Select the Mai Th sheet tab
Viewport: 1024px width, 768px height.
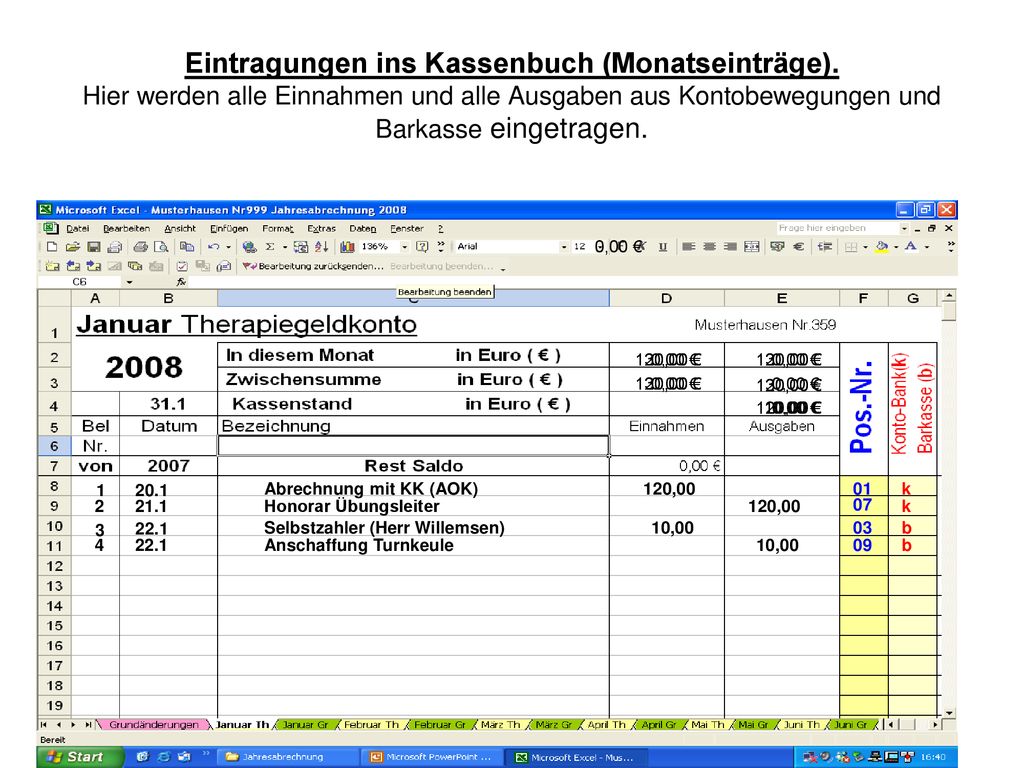[x=707, y=725]
